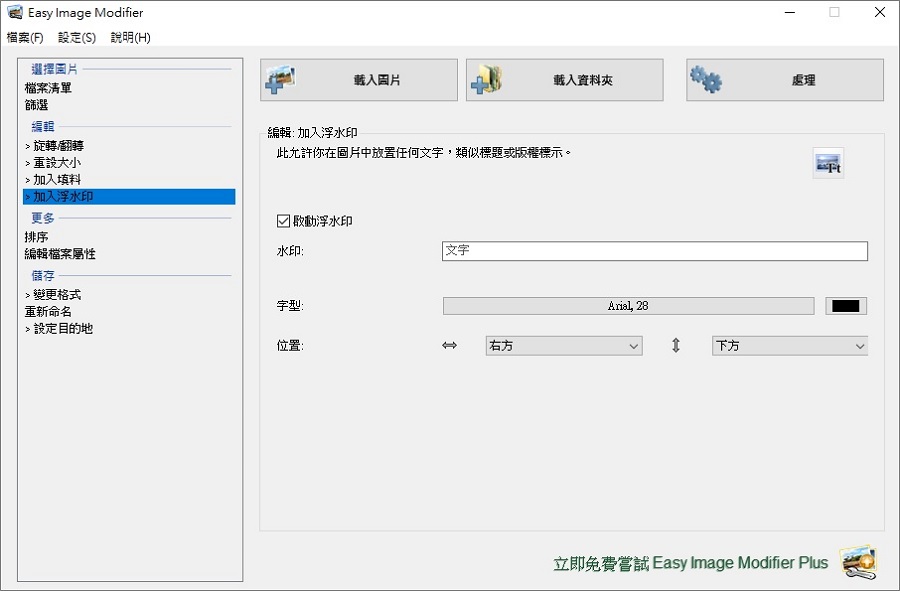Image resolution: width=900 pixels, height=591 pixels.
Task: Select 檔案清單 in the sidebar
Action: pos(48,88)
